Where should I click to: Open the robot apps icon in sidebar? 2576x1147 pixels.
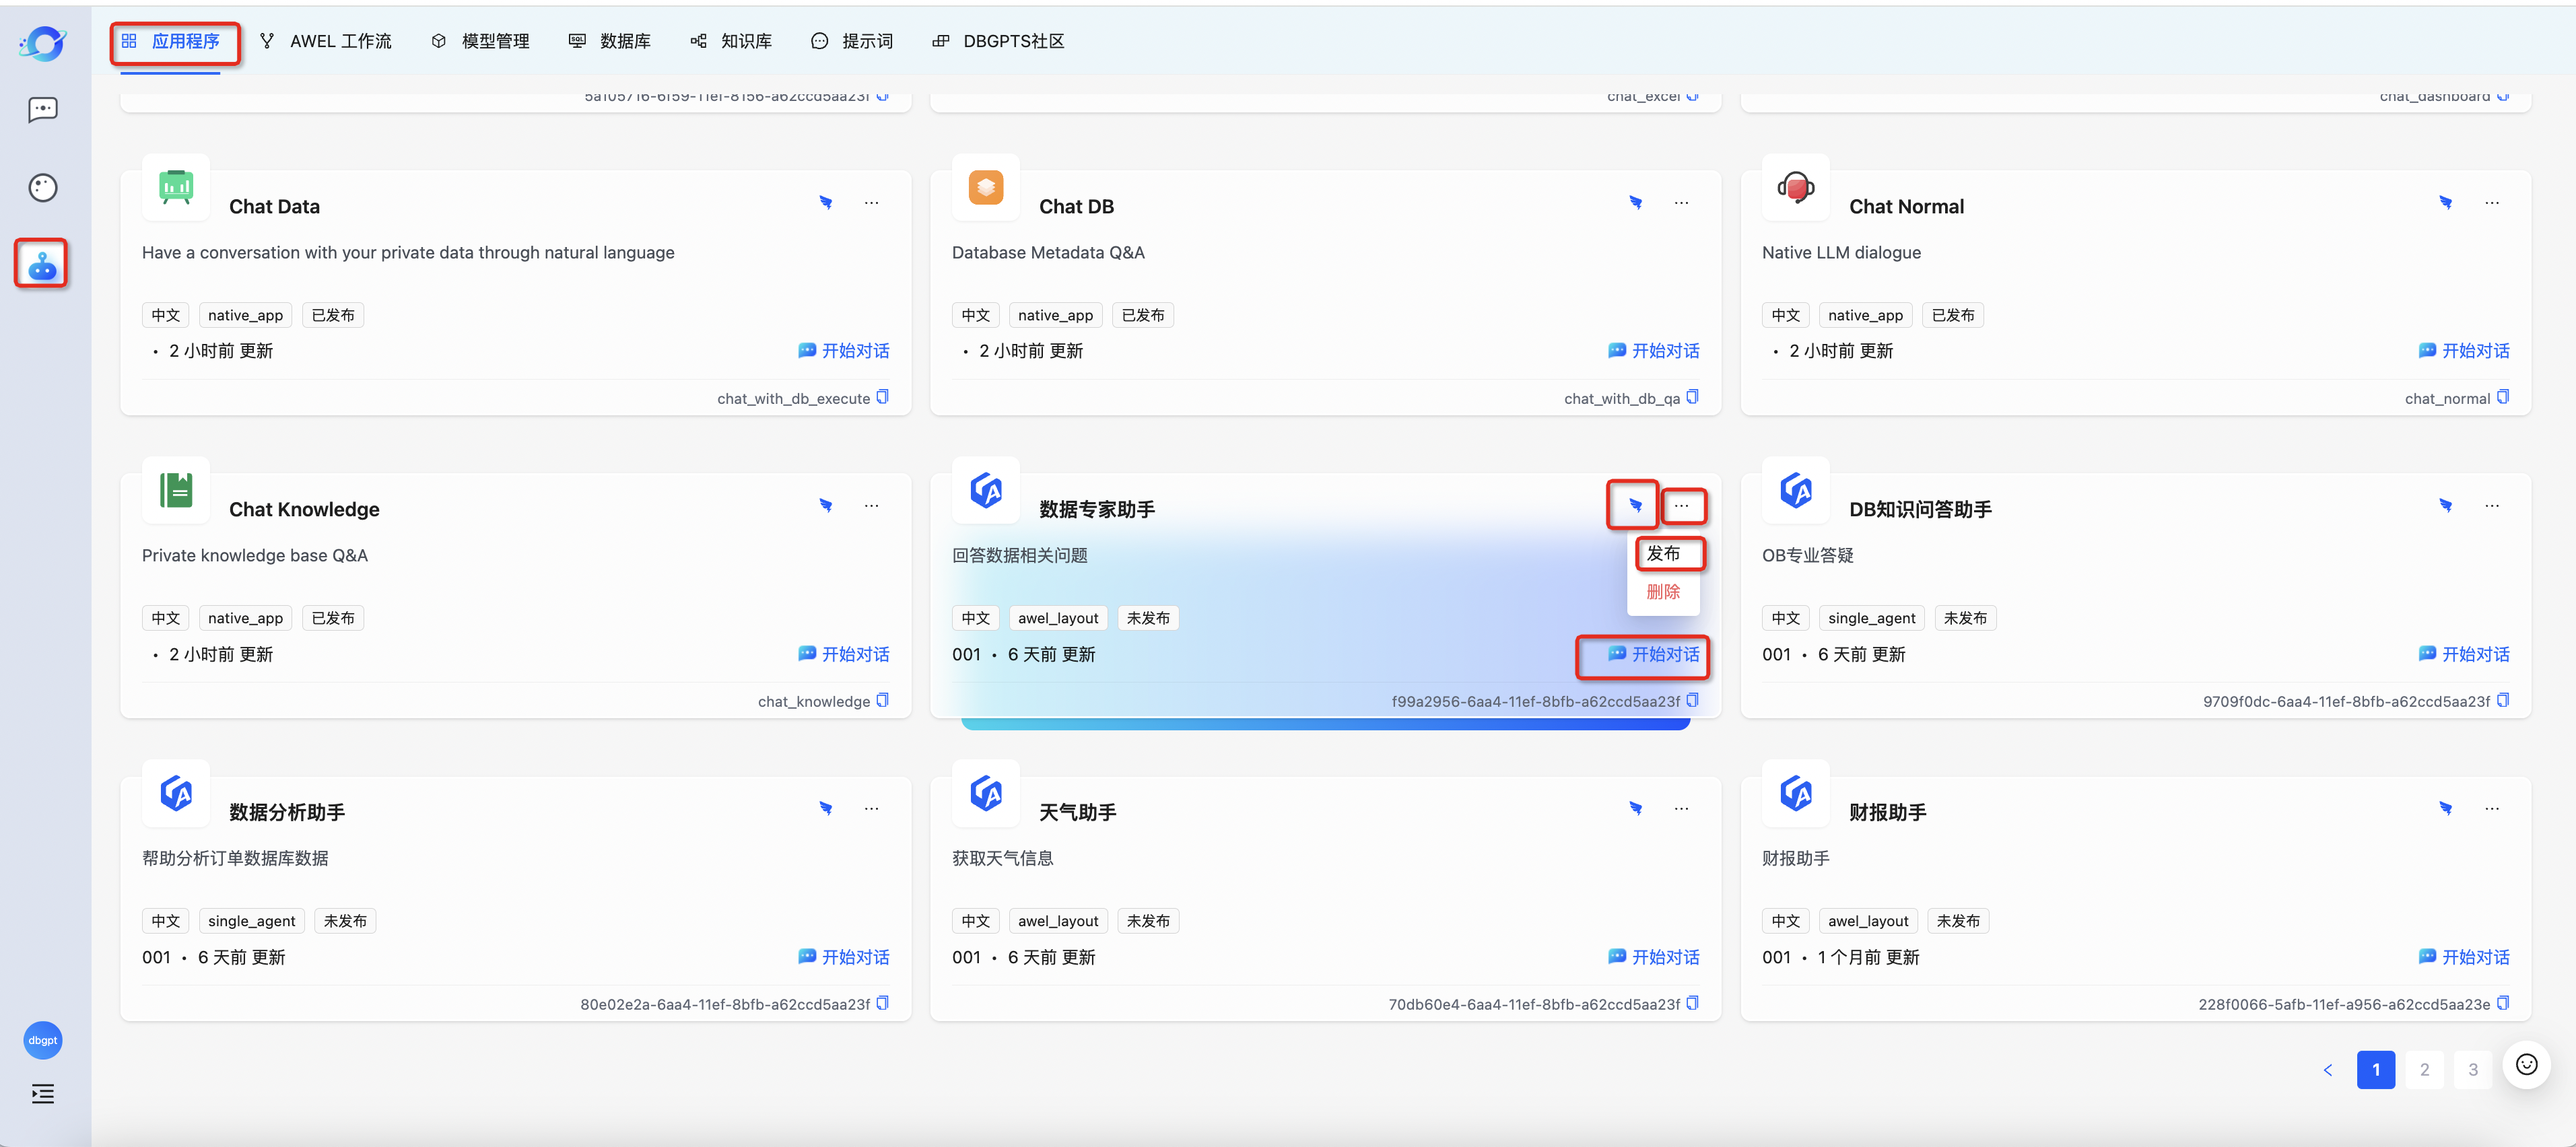click(x=42, y=265)
